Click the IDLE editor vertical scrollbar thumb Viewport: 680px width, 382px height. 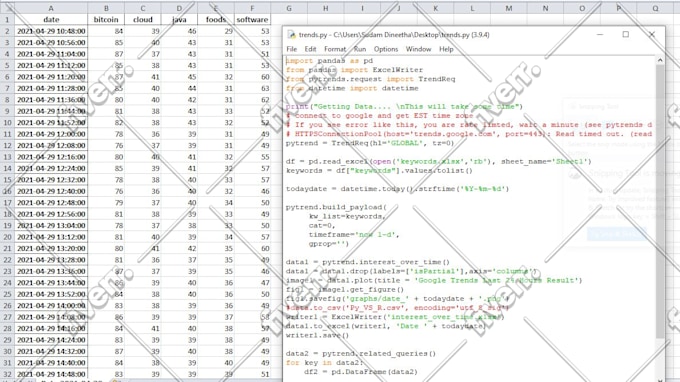pos(660,202)
